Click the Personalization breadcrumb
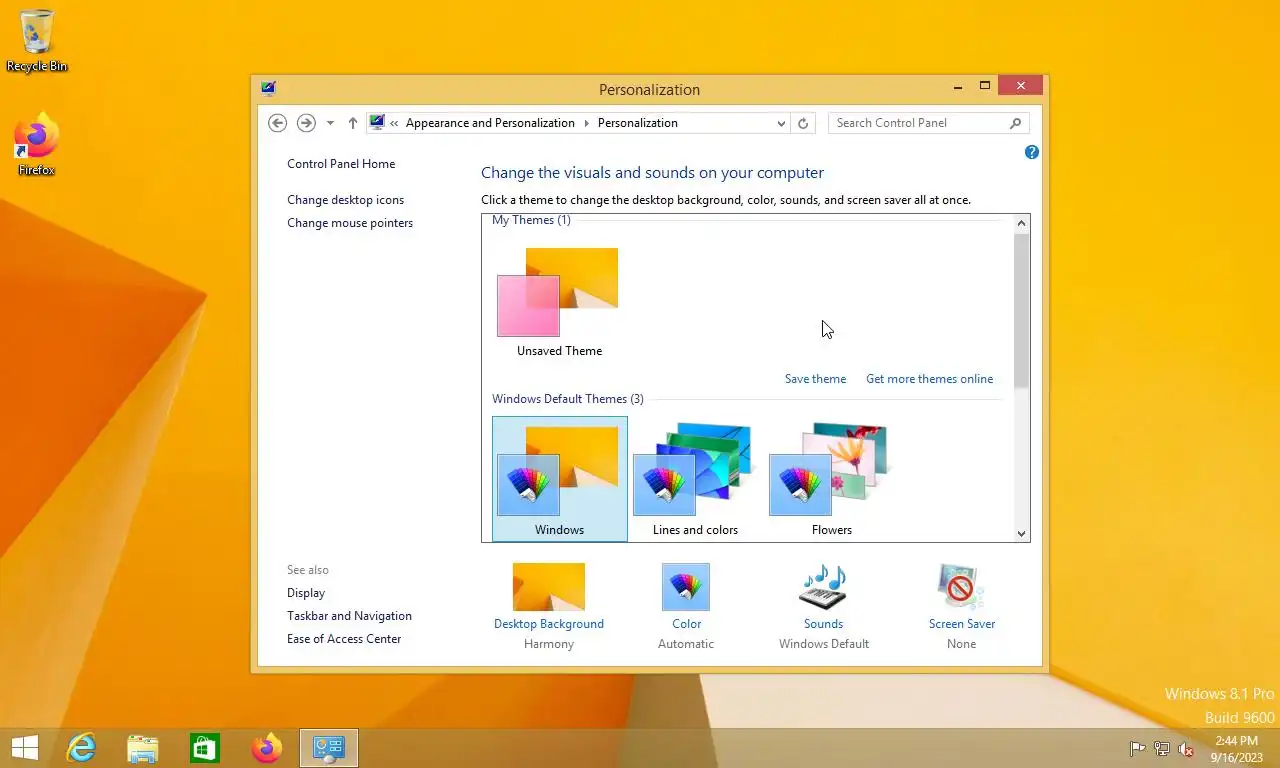 coord(638,123)
